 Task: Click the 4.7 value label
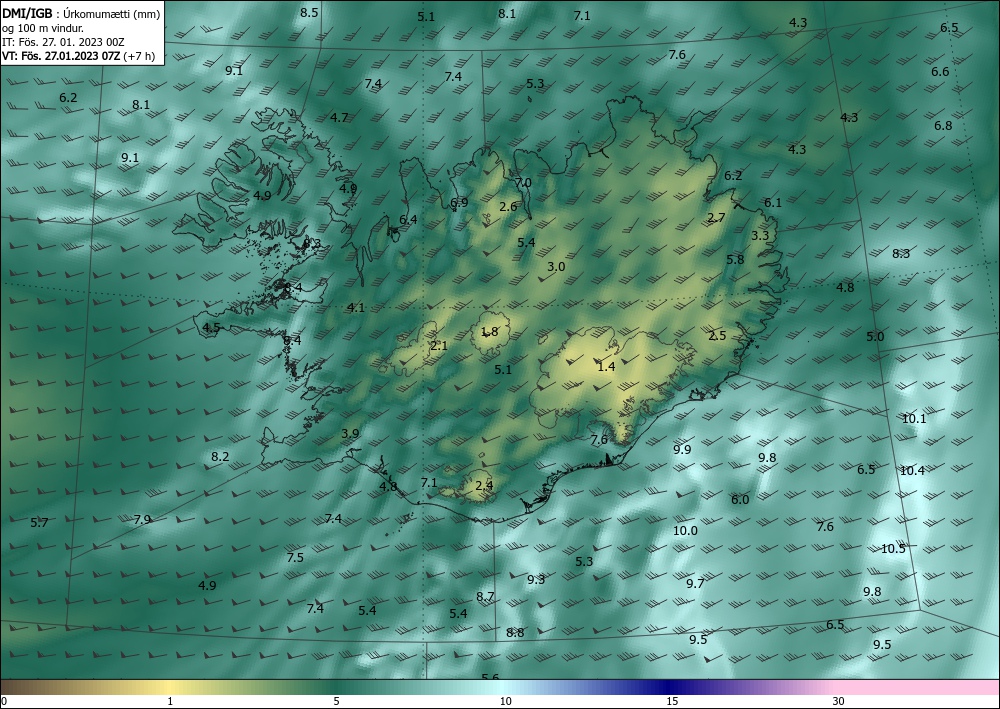coord(339,117)
